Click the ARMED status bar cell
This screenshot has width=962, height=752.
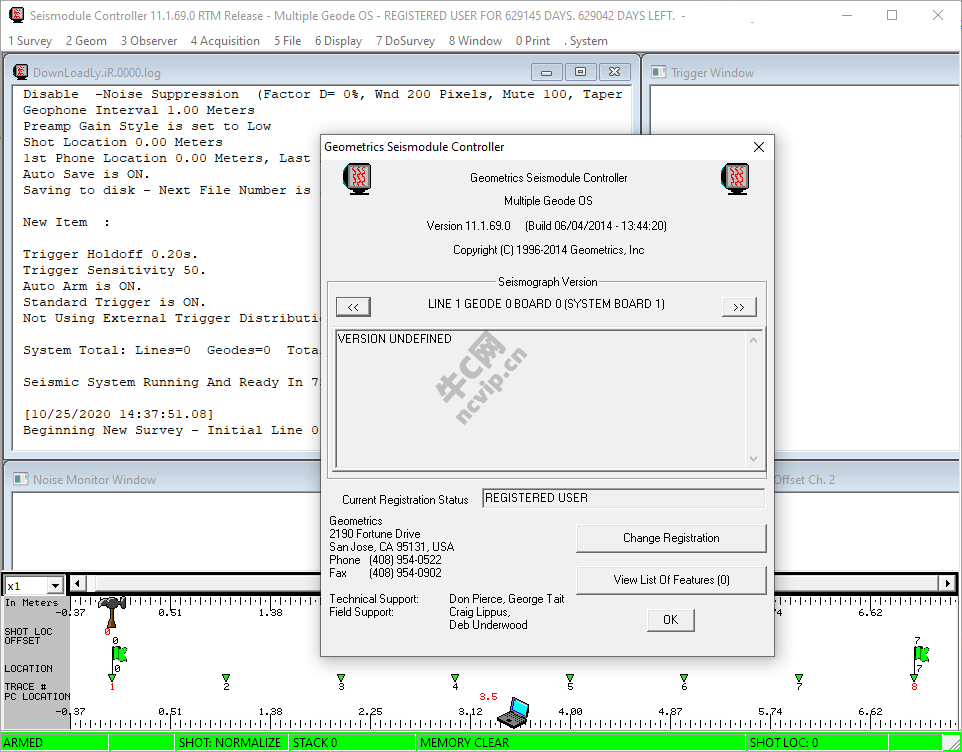[x=55, y=742]
